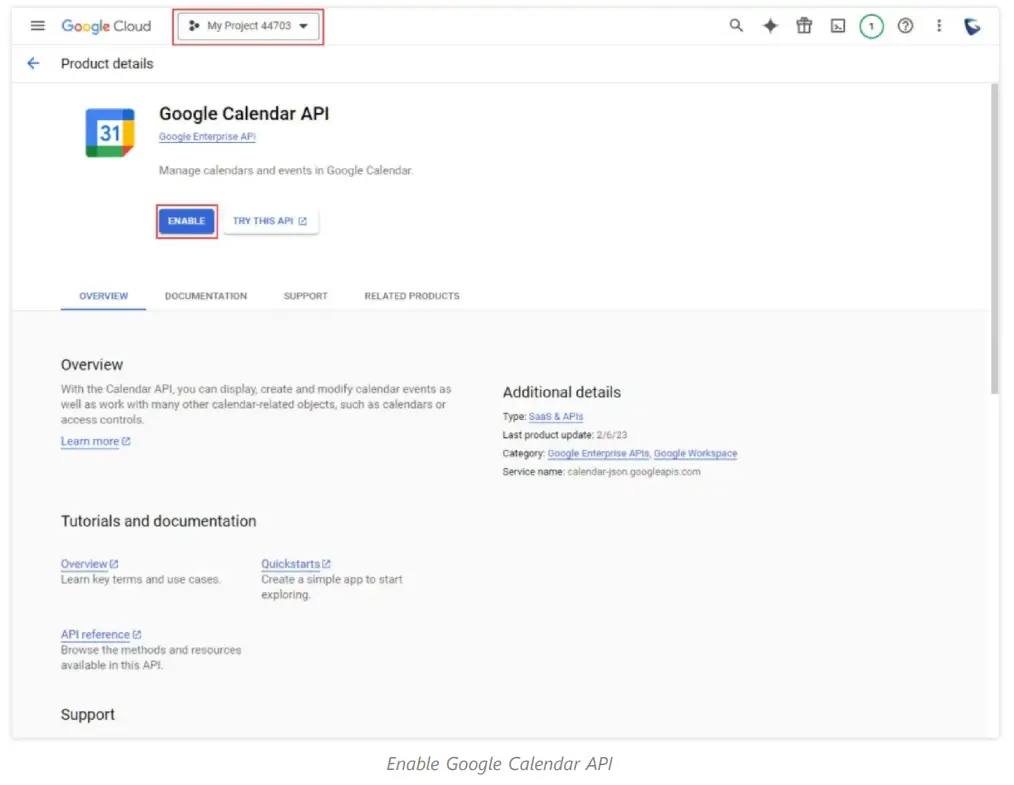
Task: Click the blue ENABLE button
Action: point(186,221)
